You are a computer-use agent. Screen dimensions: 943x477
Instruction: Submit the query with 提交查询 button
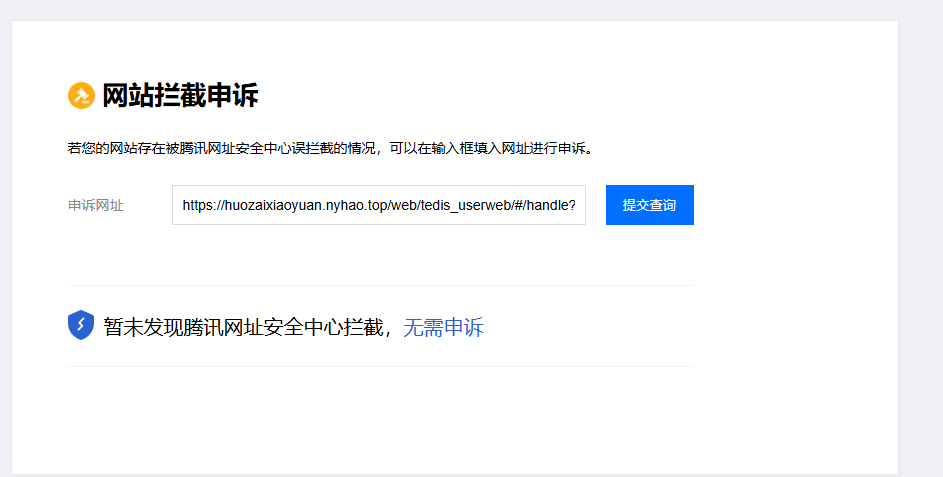pyautogui.click(x=650, y=205)
